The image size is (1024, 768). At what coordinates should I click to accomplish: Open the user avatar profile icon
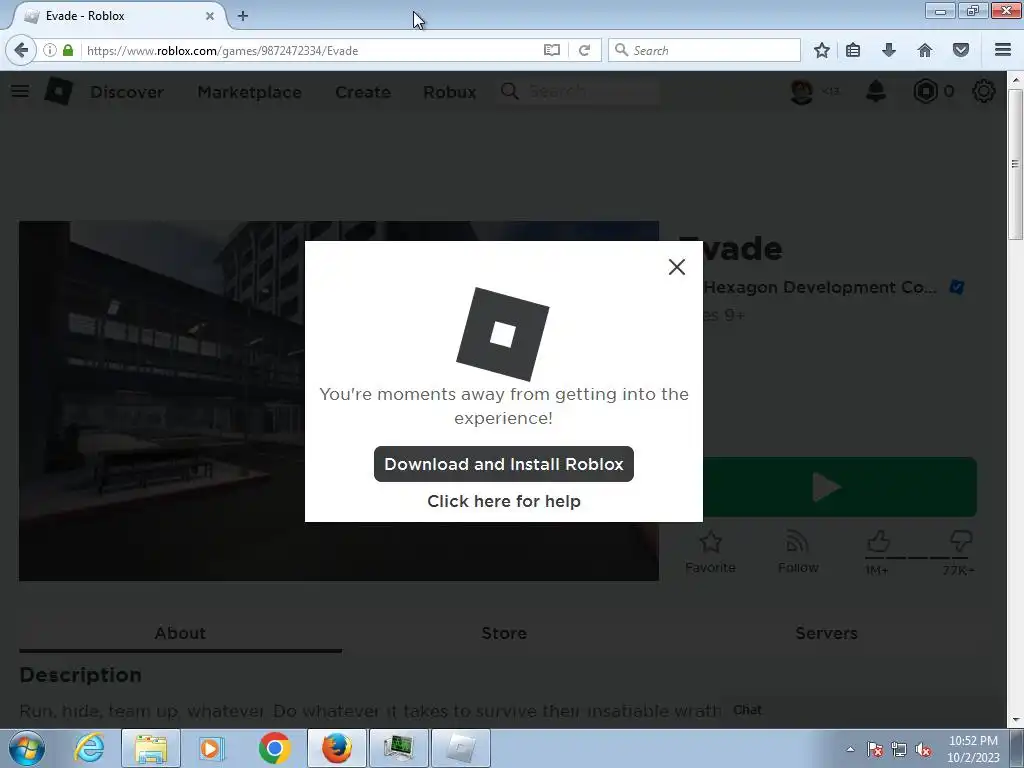coord(802,91)
